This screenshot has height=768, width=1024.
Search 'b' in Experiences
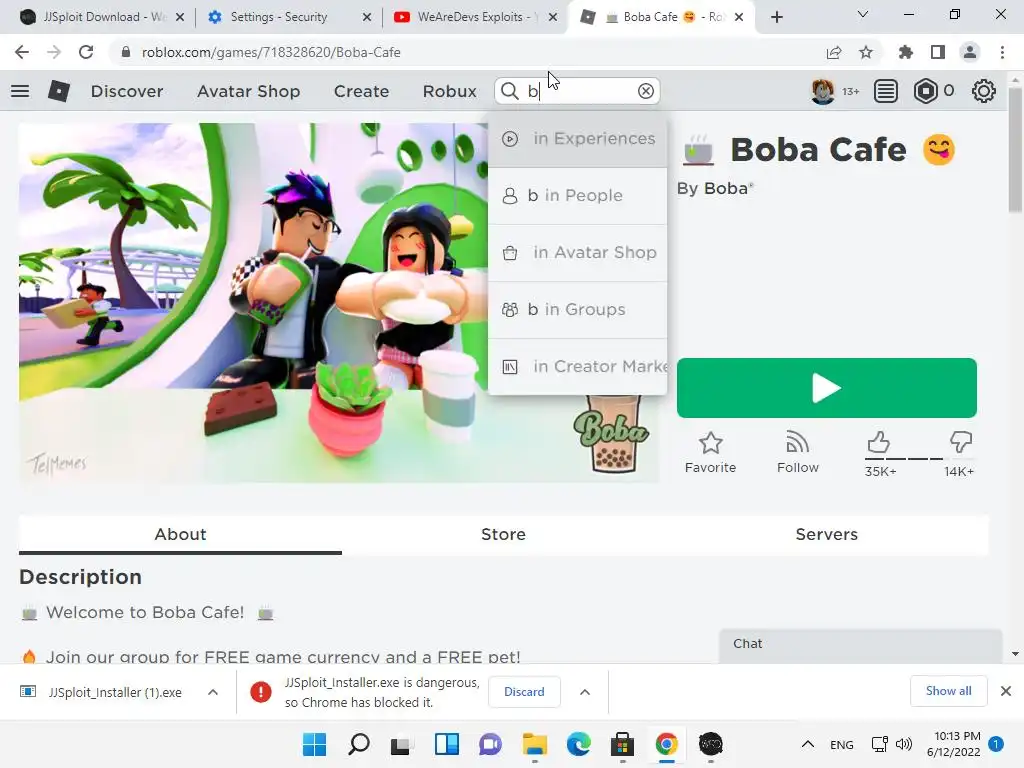pyautogui.click(x=577, y=138)
